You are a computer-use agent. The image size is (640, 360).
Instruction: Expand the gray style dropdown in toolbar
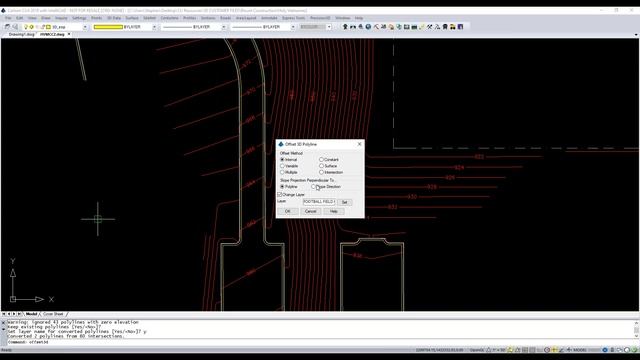(x=329, y=27)
